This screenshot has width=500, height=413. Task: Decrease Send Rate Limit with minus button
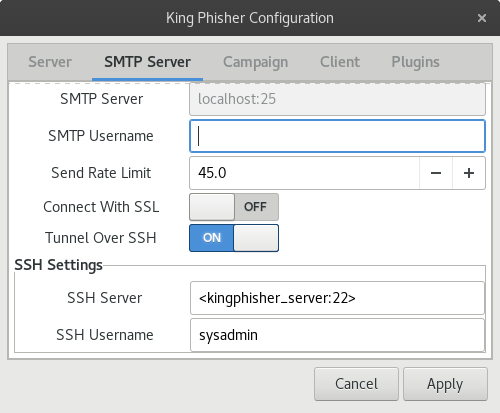coord(436,173)
